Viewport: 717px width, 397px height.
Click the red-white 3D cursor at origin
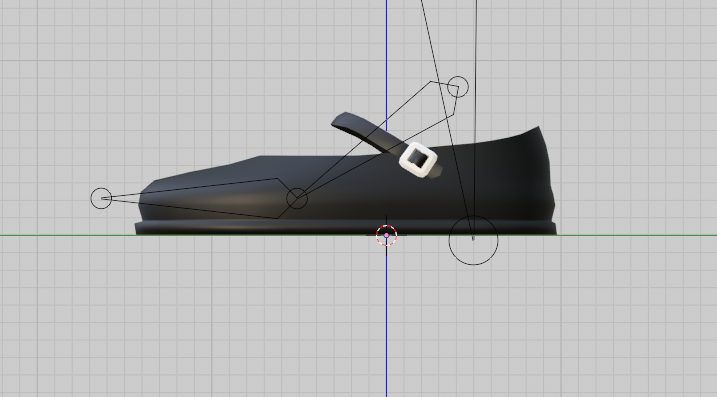point(386,235)
